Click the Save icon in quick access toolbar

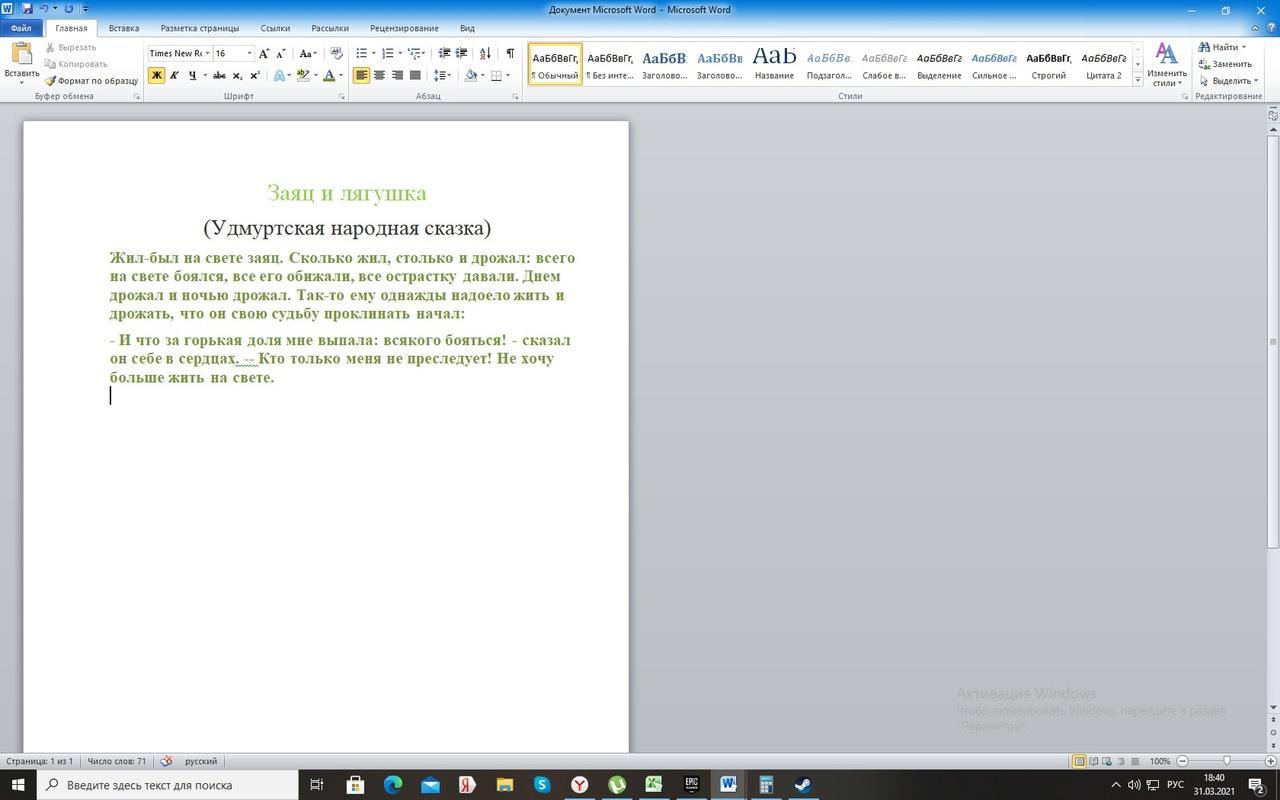pyautogui.click(x=27, y=9)
